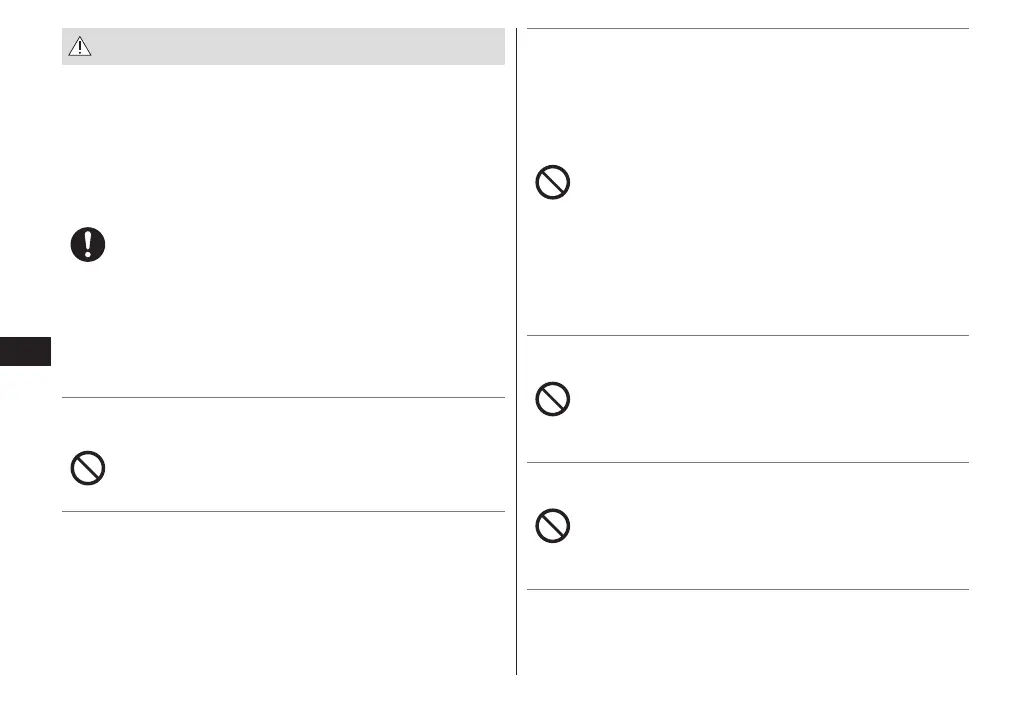Click the bottommost divider line in the right column
Viewport: 1032px width, 726px height.
click(747, 589)
